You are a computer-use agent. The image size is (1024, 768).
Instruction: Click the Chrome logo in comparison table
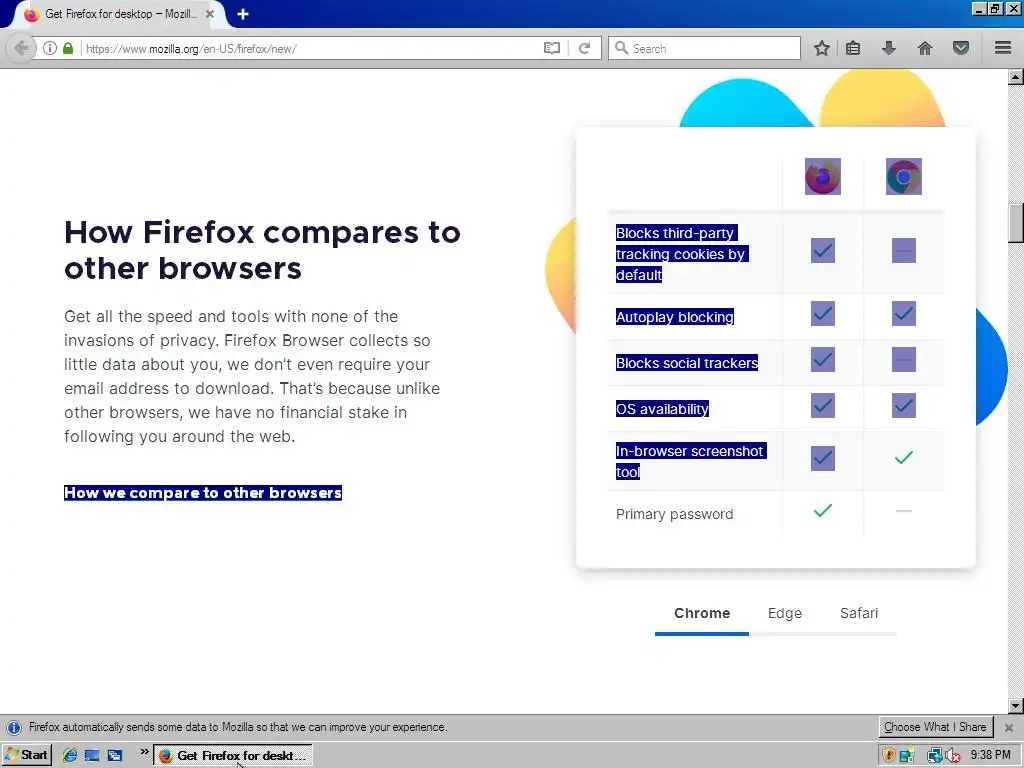pyautogui.click(x=904, y=176)
